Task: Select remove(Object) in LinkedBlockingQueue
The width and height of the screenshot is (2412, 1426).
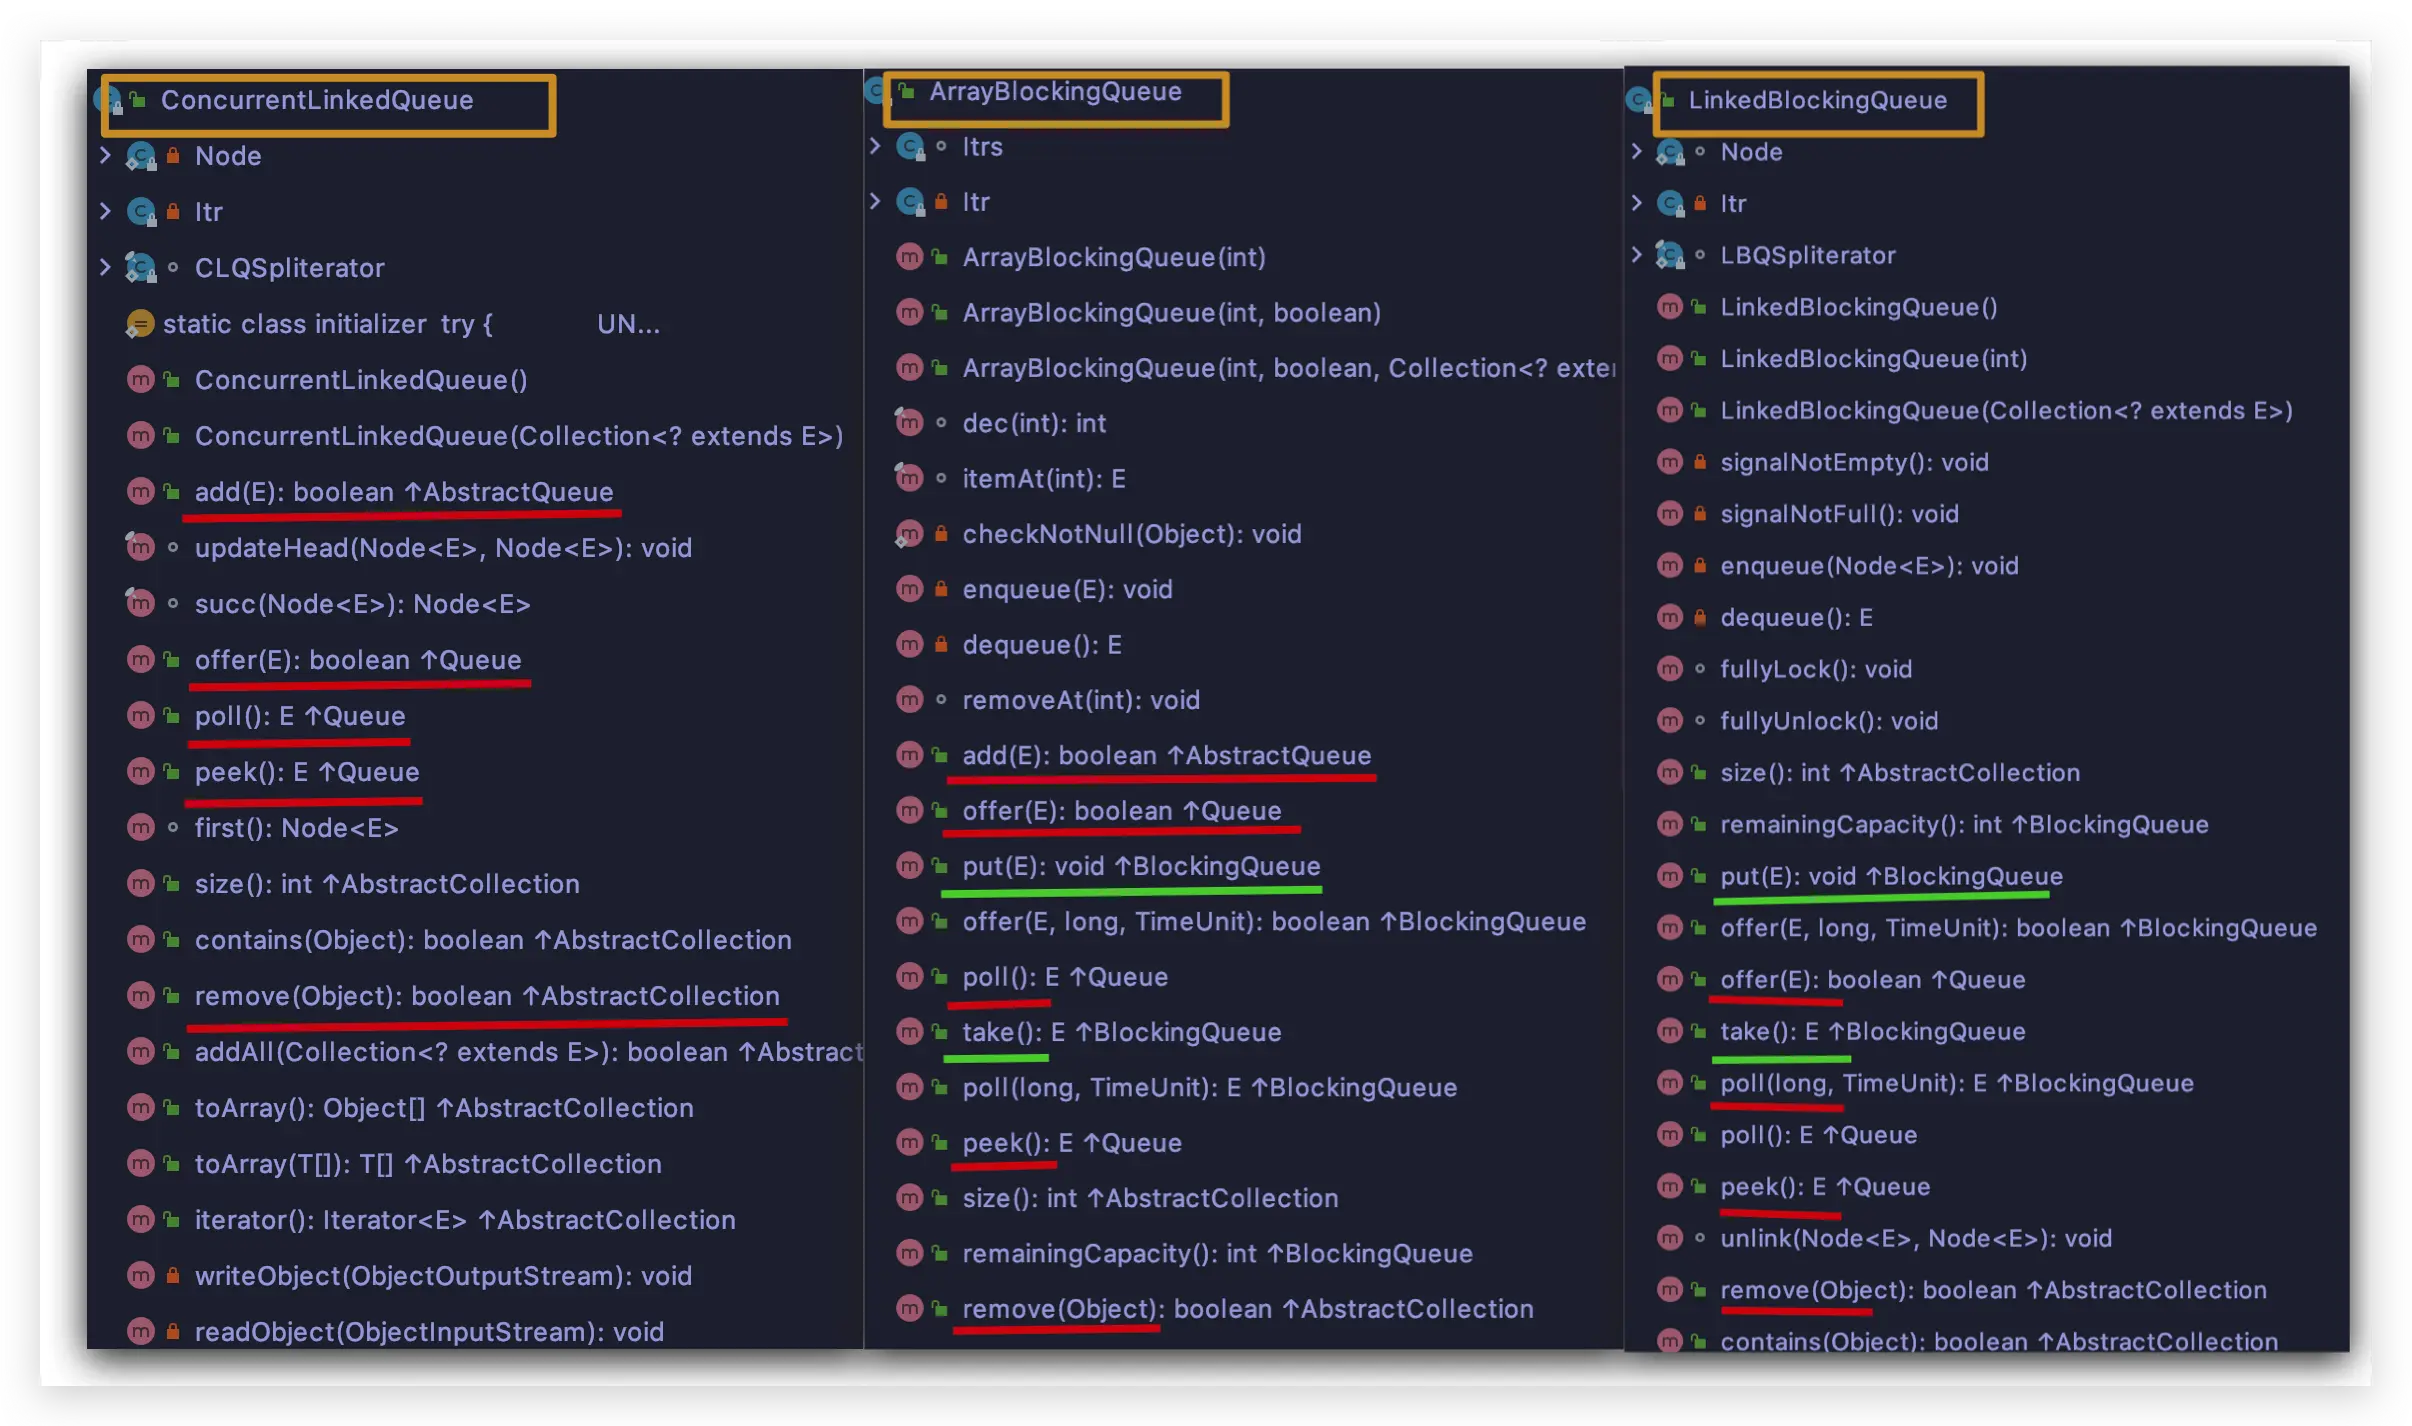Action: pos(1993,1290)
